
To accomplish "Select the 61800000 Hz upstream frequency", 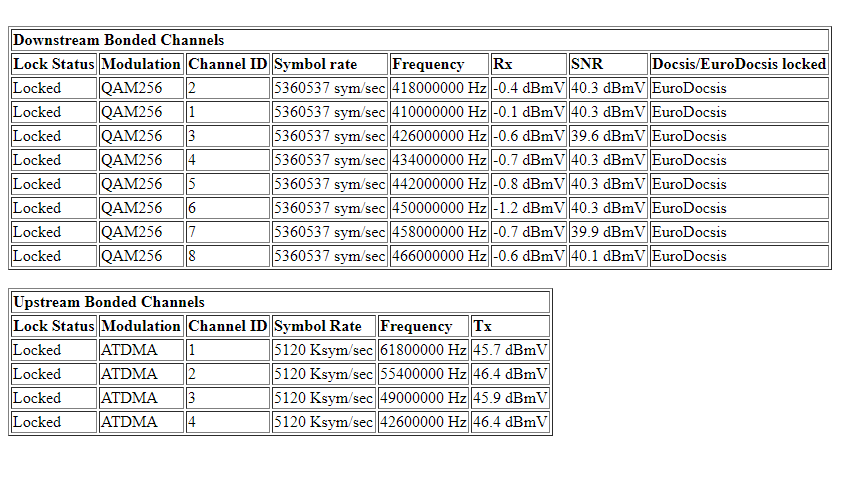I will coord(423,350).
